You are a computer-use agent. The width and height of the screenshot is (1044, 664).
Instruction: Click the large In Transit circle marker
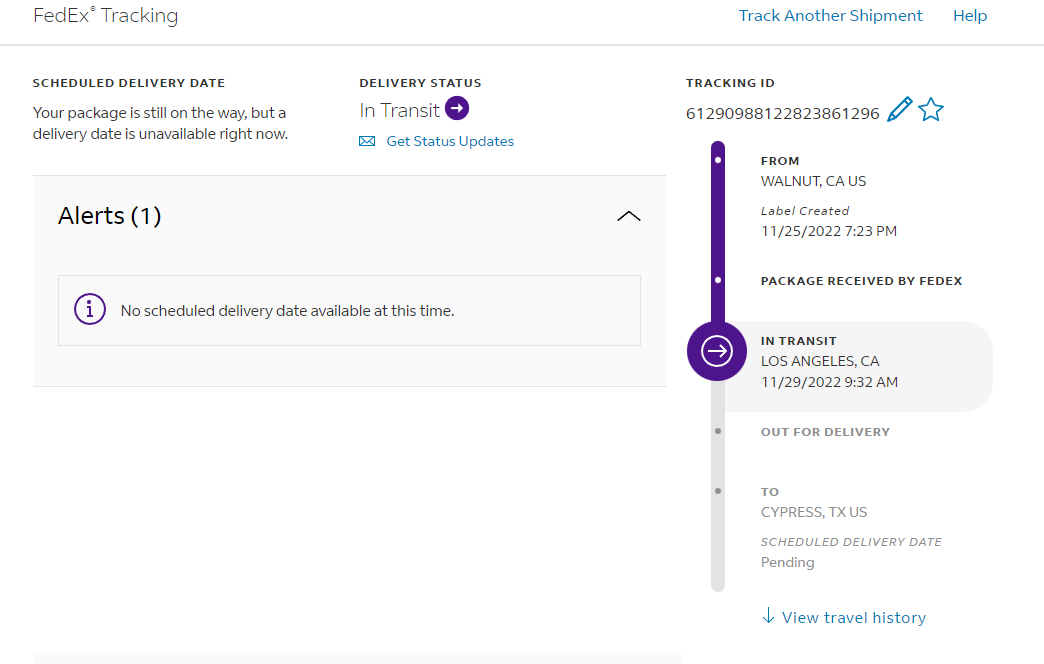point(717,351)
